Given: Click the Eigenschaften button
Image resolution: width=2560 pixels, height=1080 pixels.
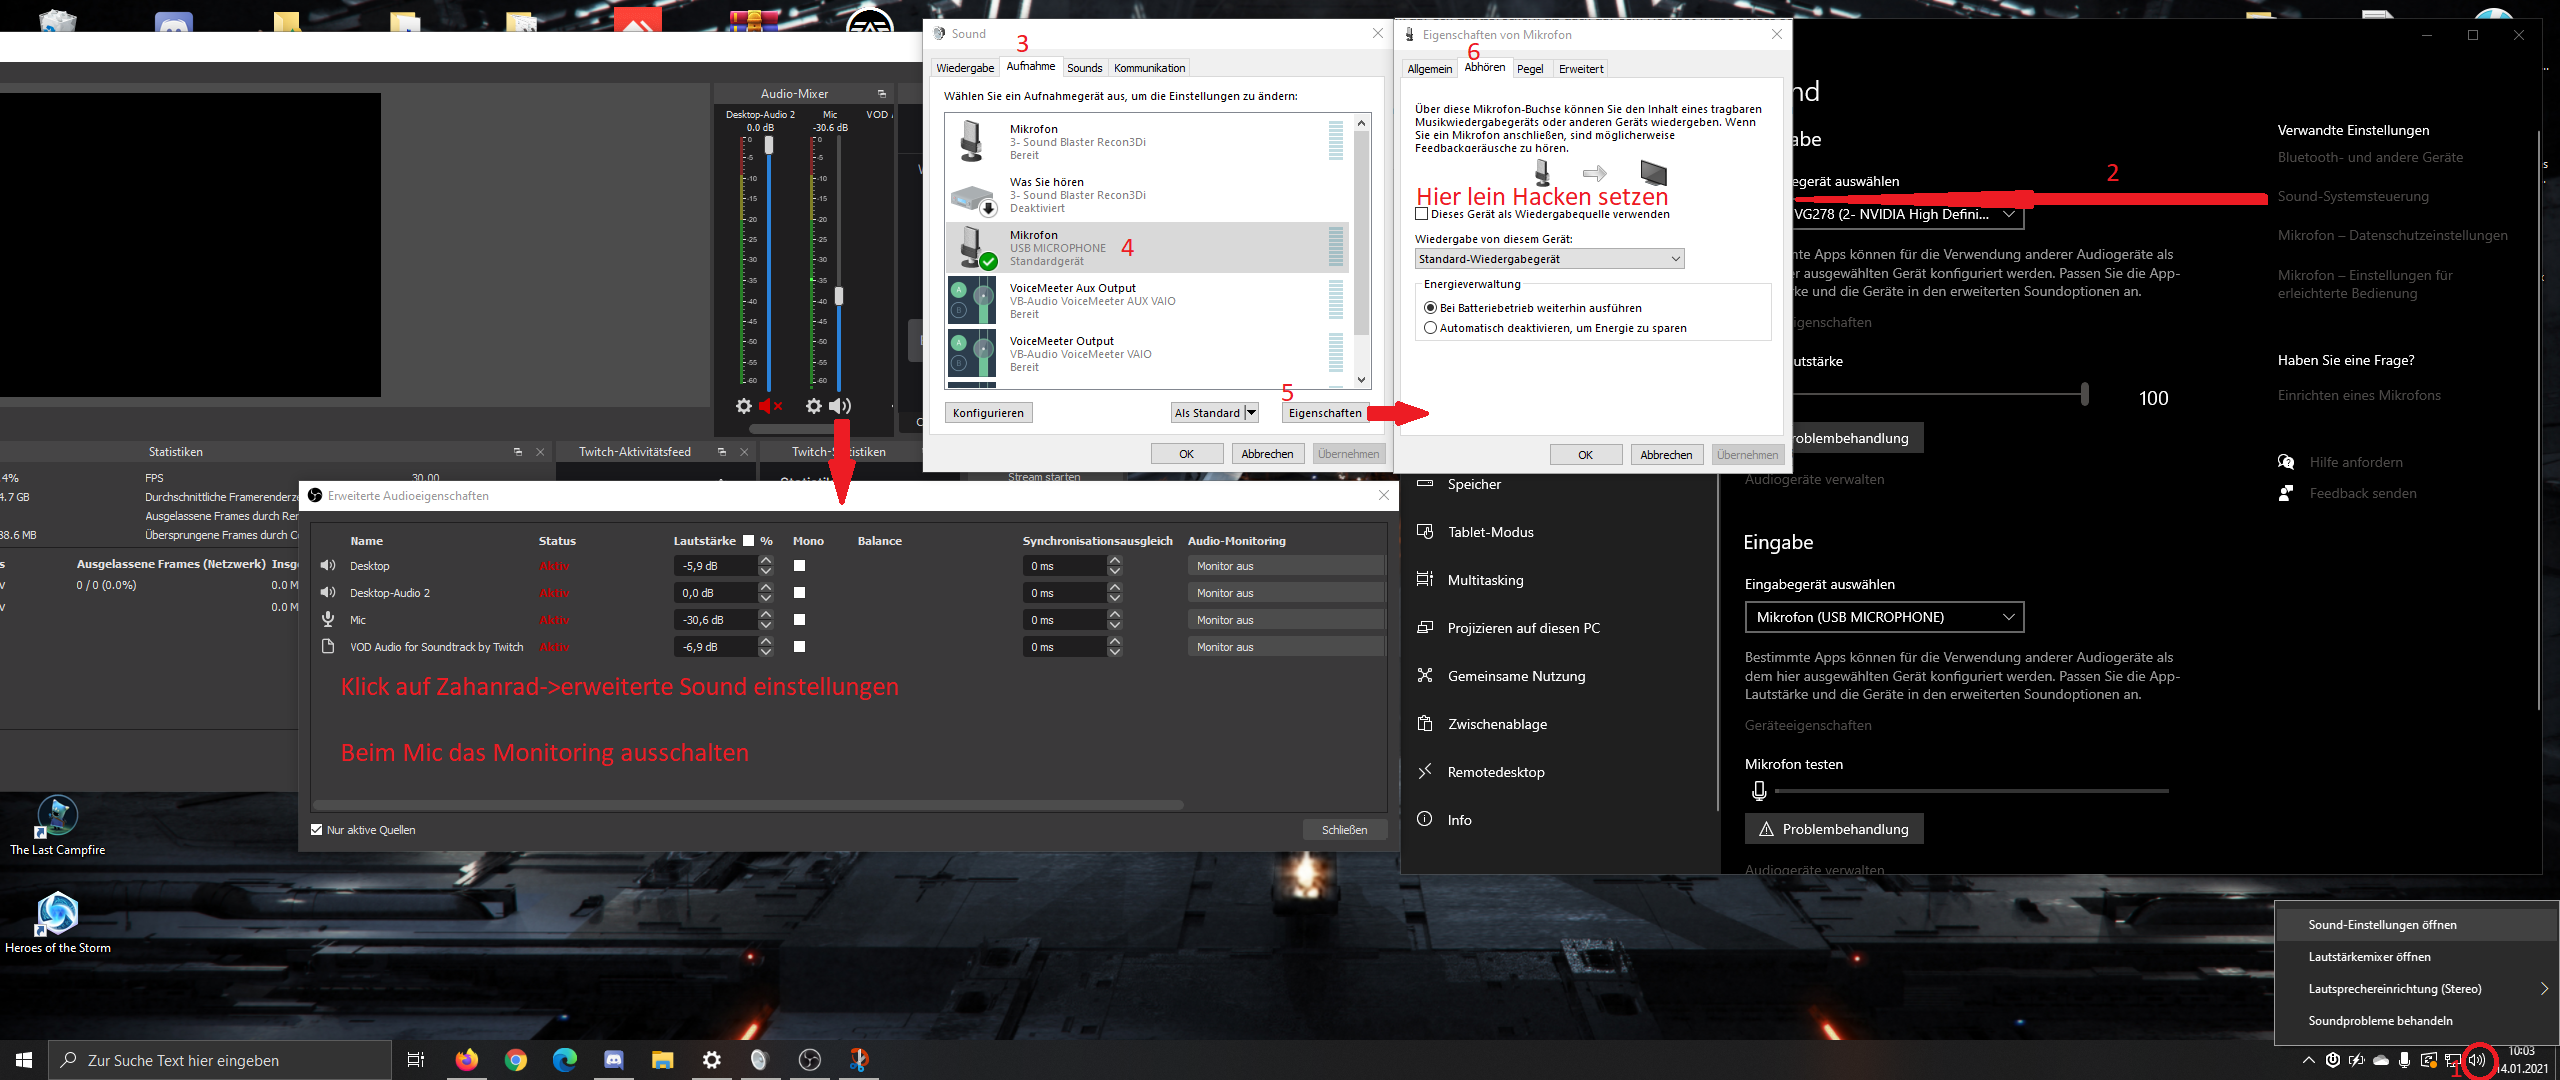Looking at the screenshot, I should click(1324, 413).
